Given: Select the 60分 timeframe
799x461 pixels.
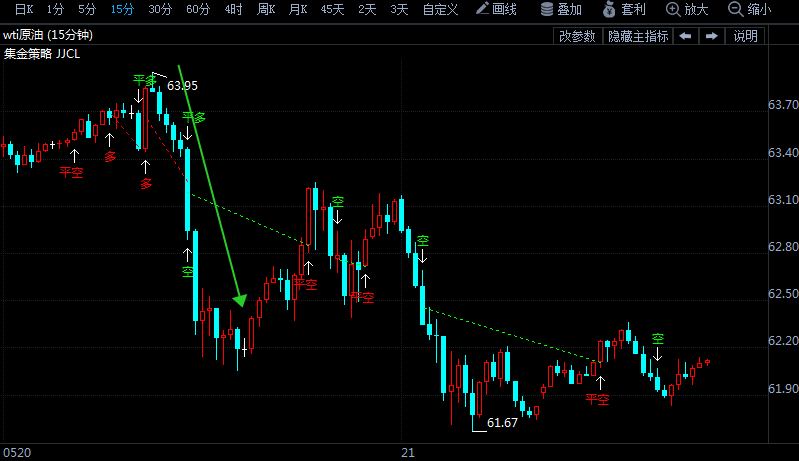Looking at the screenshot, I should pyautogui.click(x=198, y=9).
